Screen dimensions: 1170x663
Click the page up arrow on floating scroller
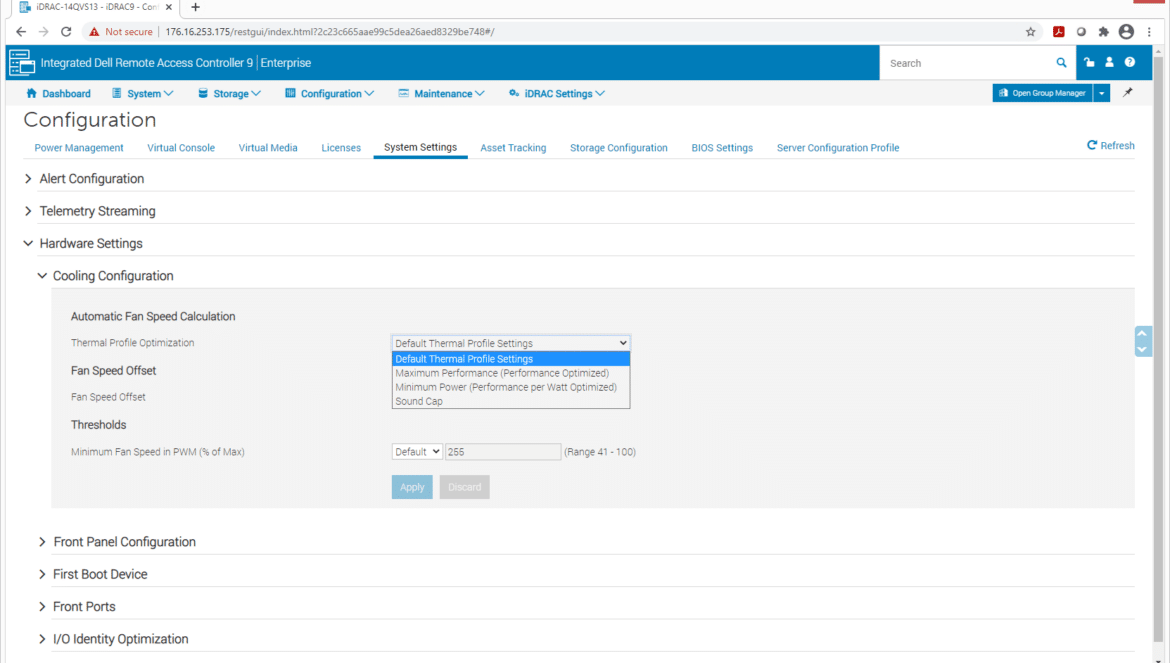click(1142, 334)
